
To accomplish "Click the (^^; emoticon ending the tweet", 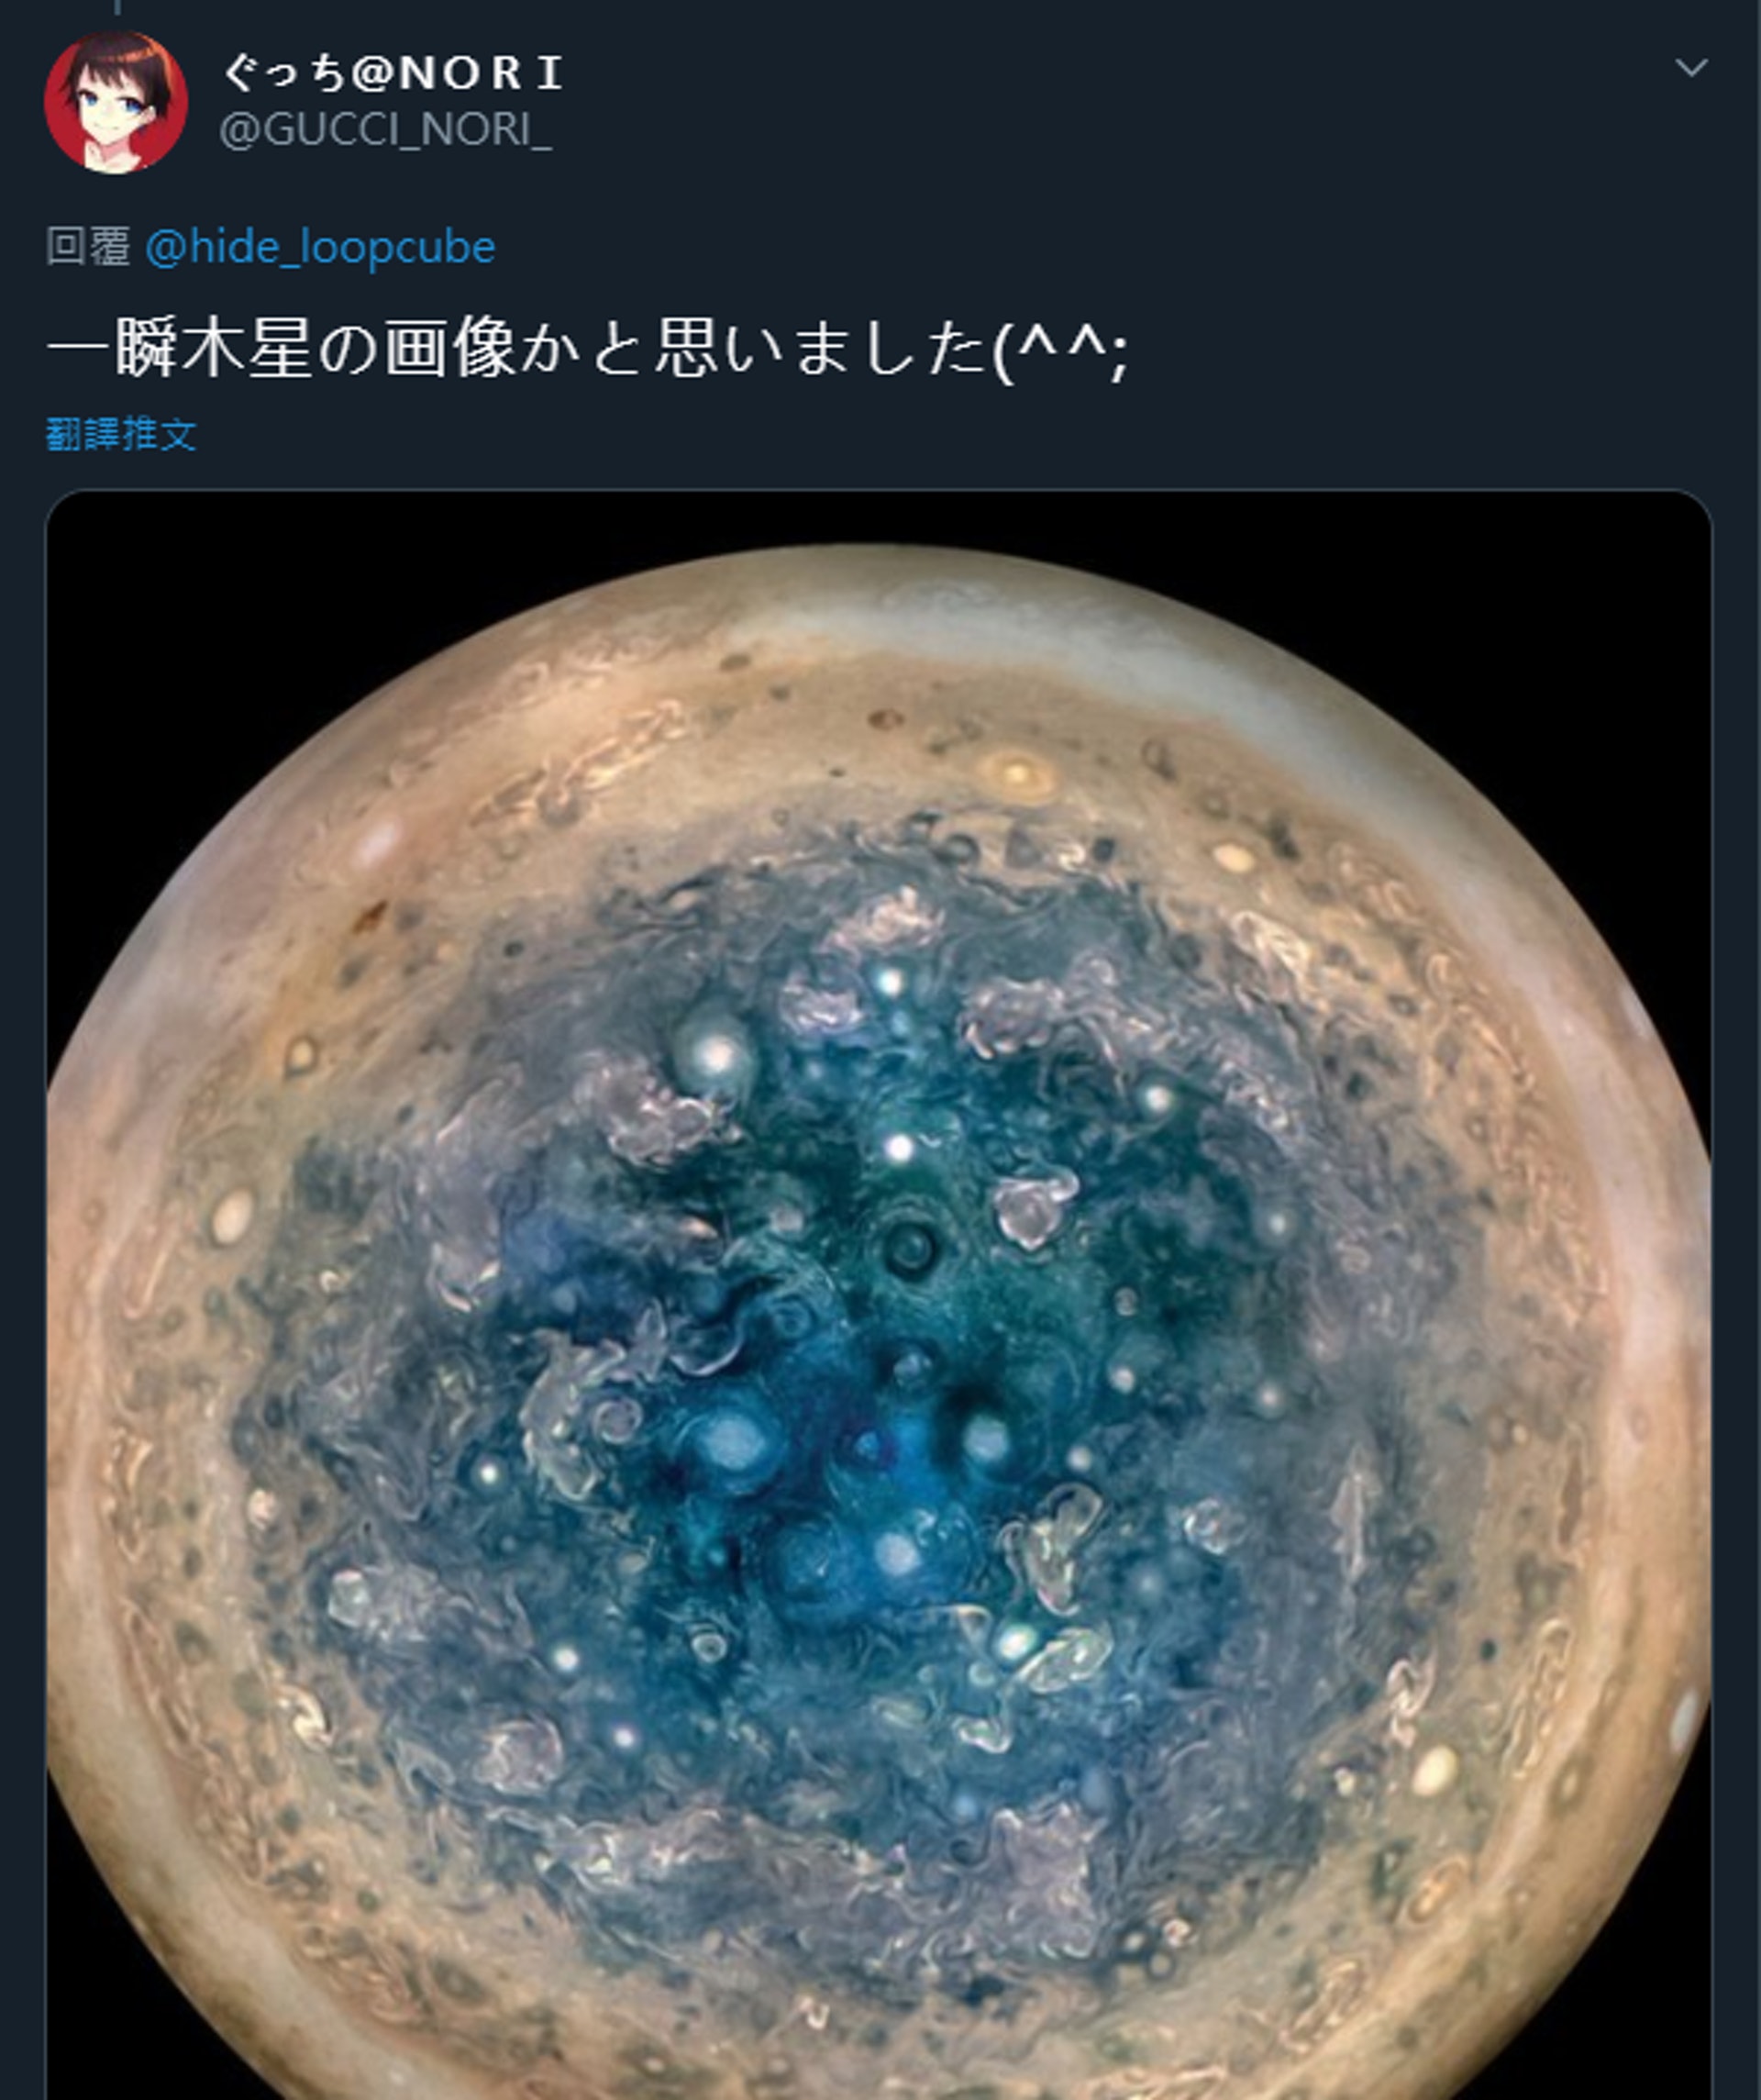I will pyautogui.click(x=1061, y=352).
